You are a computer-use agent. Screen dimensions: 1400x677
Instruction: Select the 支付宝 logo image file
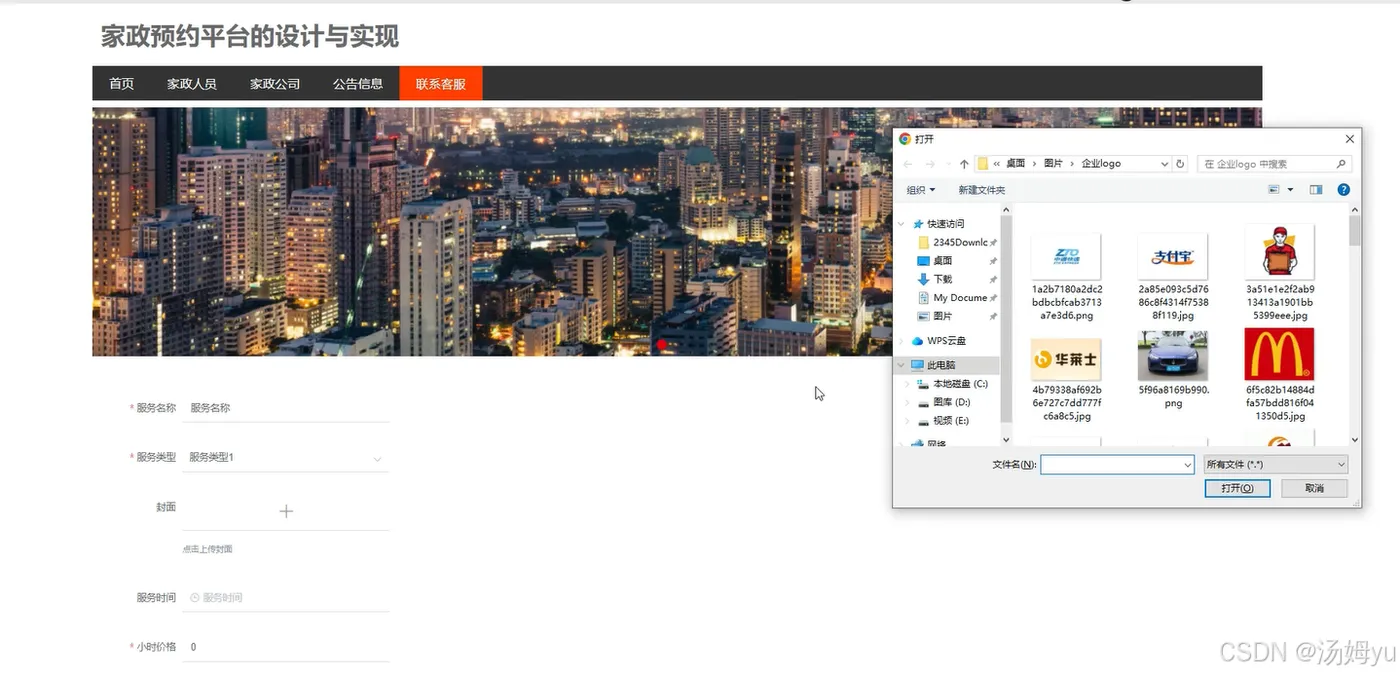click(1173, 277)
